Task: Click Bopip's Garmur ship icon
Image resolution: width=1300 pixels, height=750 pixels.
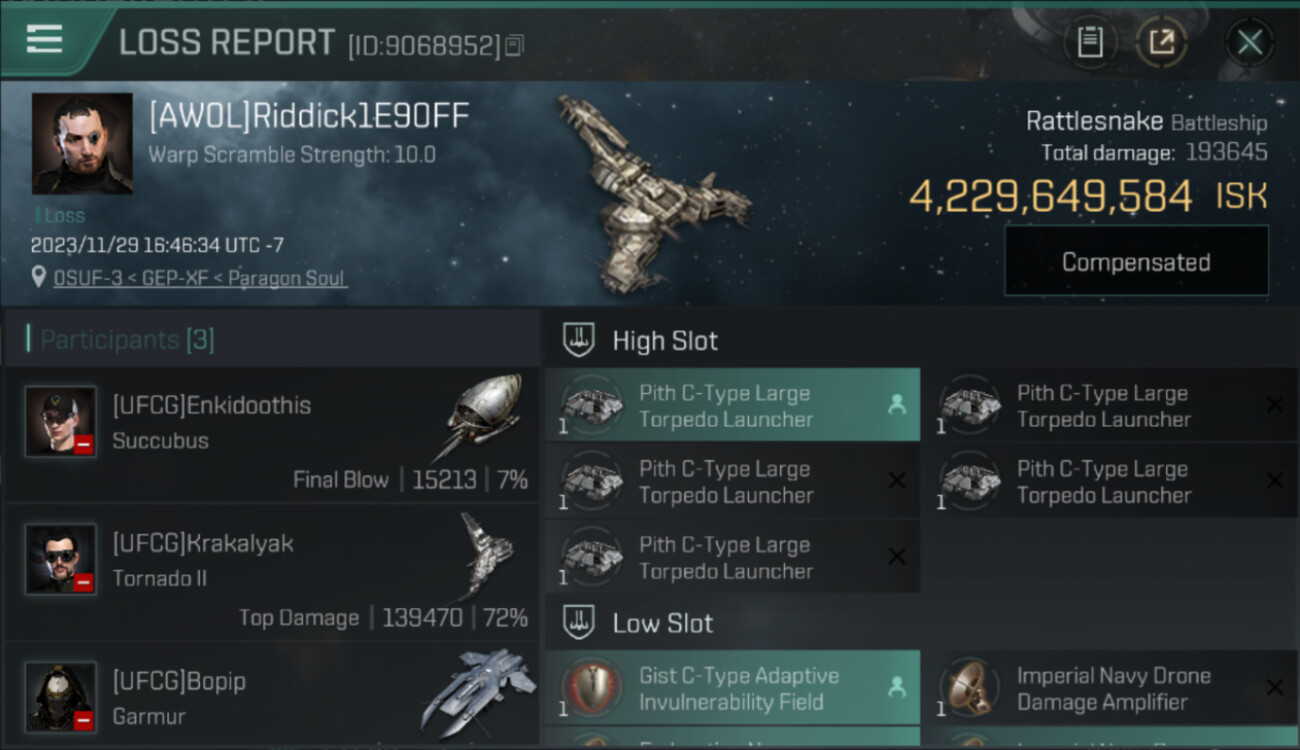Action: 473,693
